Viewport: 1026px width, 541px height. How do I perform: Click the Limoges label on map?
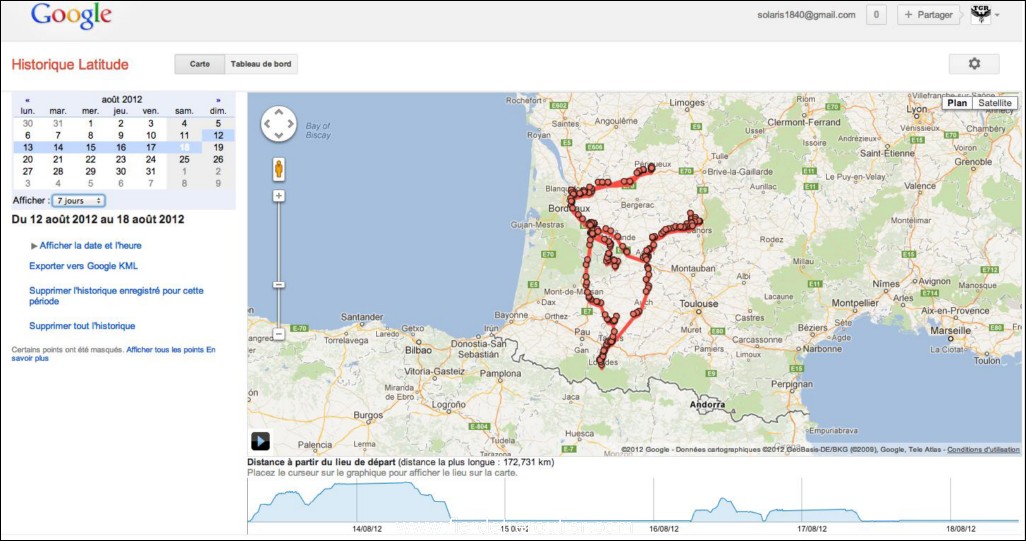click(687, 103)
